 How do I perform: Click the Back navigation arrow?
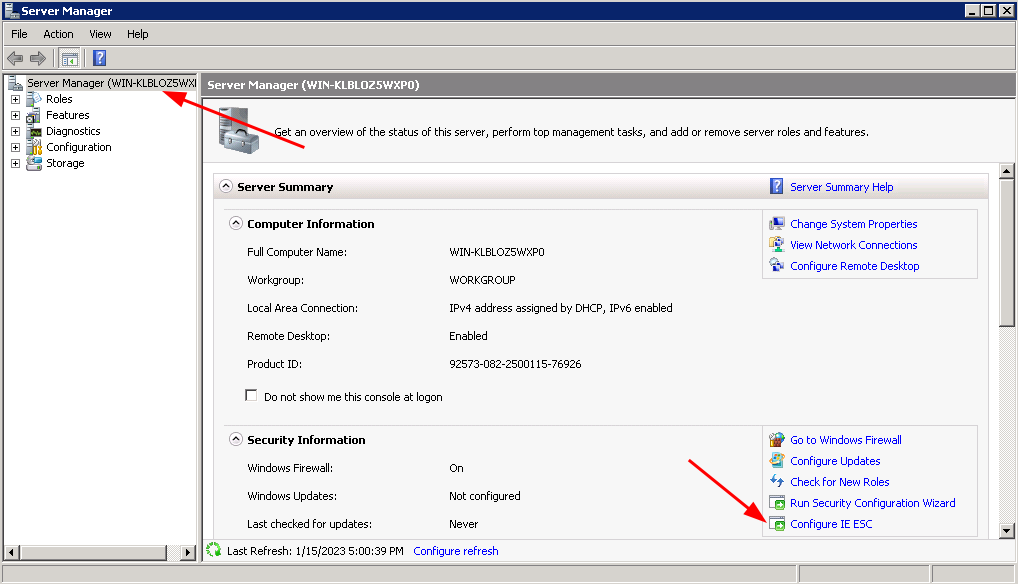pos(14,57)
